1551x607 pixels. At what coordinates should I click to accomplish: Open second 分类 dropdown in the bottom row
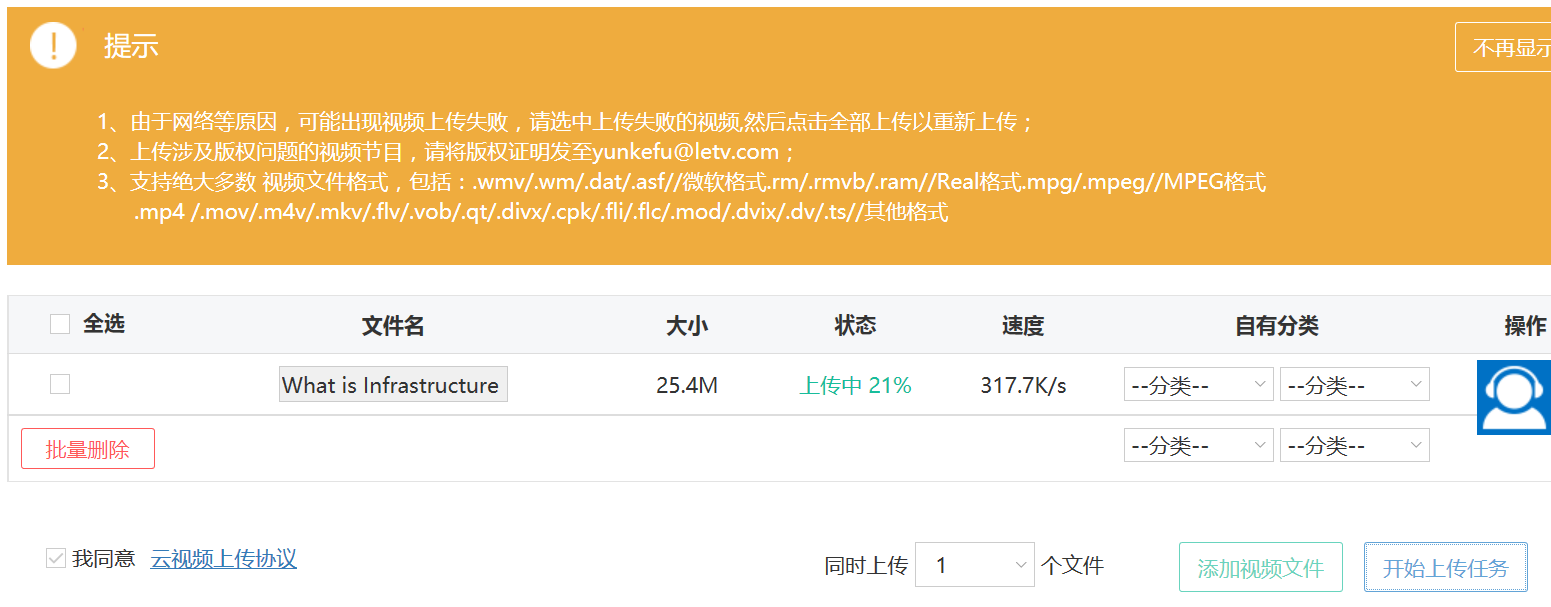pyautogui.click(x=1355, y=445)
